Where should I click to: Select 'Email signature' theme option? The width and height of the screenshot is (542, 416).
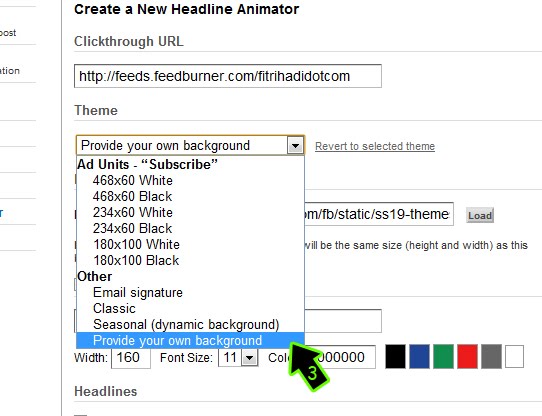coord(190,293)
